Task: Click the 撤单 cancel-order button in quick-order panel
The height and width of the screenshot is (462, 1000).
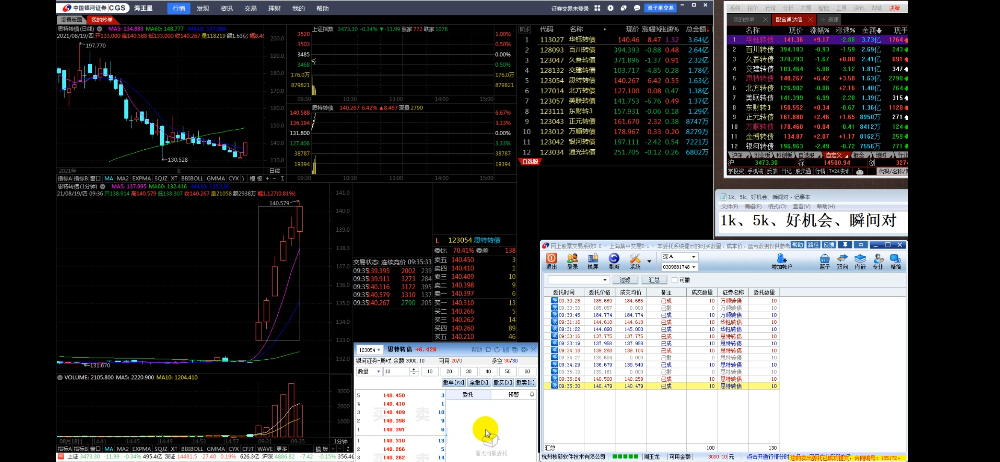Action: [x=453, y=382]
